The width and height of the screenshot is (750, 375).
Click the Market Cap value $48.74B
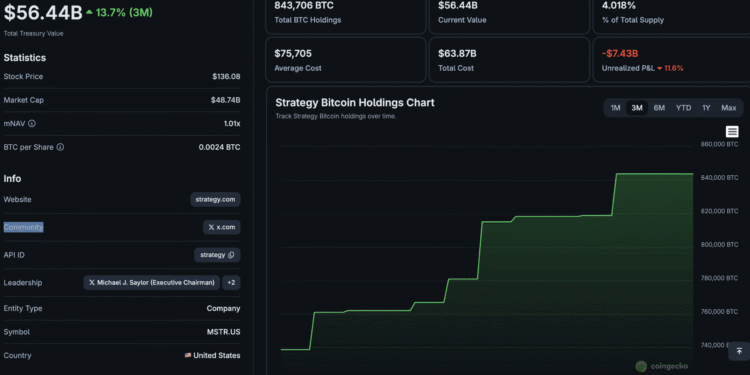point(225,100)
